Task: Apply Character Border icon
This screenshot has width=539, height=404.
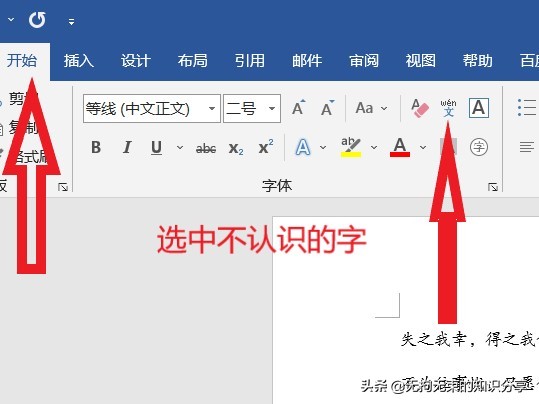Action: pyautogui.click(x=479, y=108)
